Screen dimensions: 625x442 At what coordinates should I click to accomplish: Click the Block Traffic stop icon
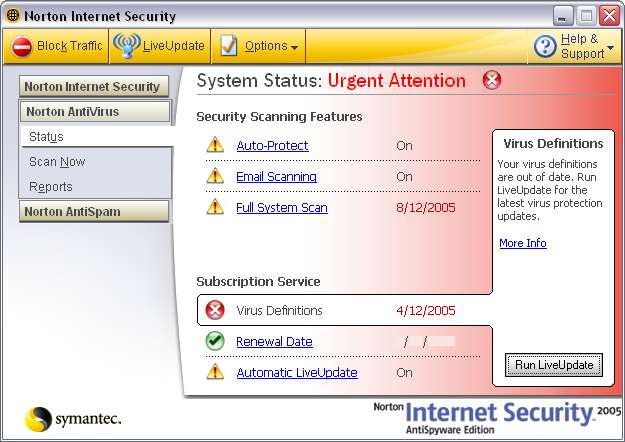pyautogui.click(x=22, y=46)
